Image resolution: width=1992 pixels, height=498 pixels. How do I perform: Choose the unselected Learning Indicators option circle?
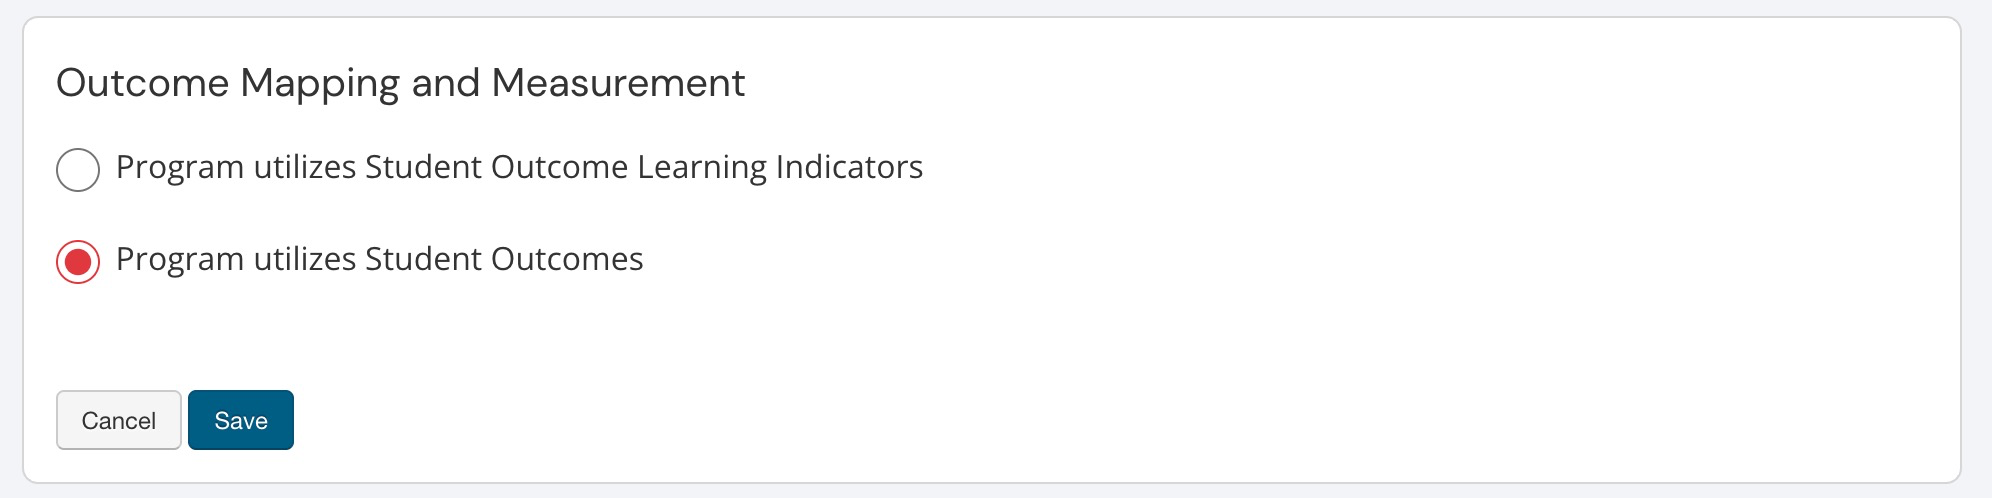click(x=78, y=169)
